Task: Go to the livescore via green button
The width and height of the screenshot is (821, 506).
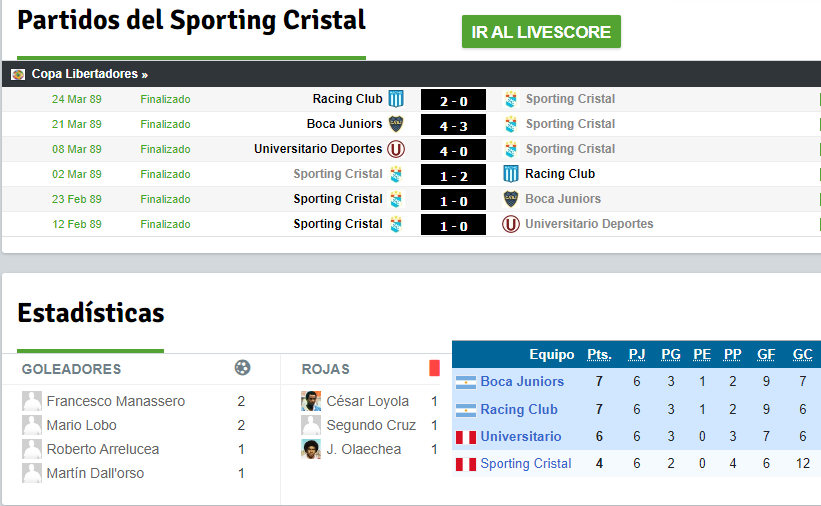Action: click(541, 32)
